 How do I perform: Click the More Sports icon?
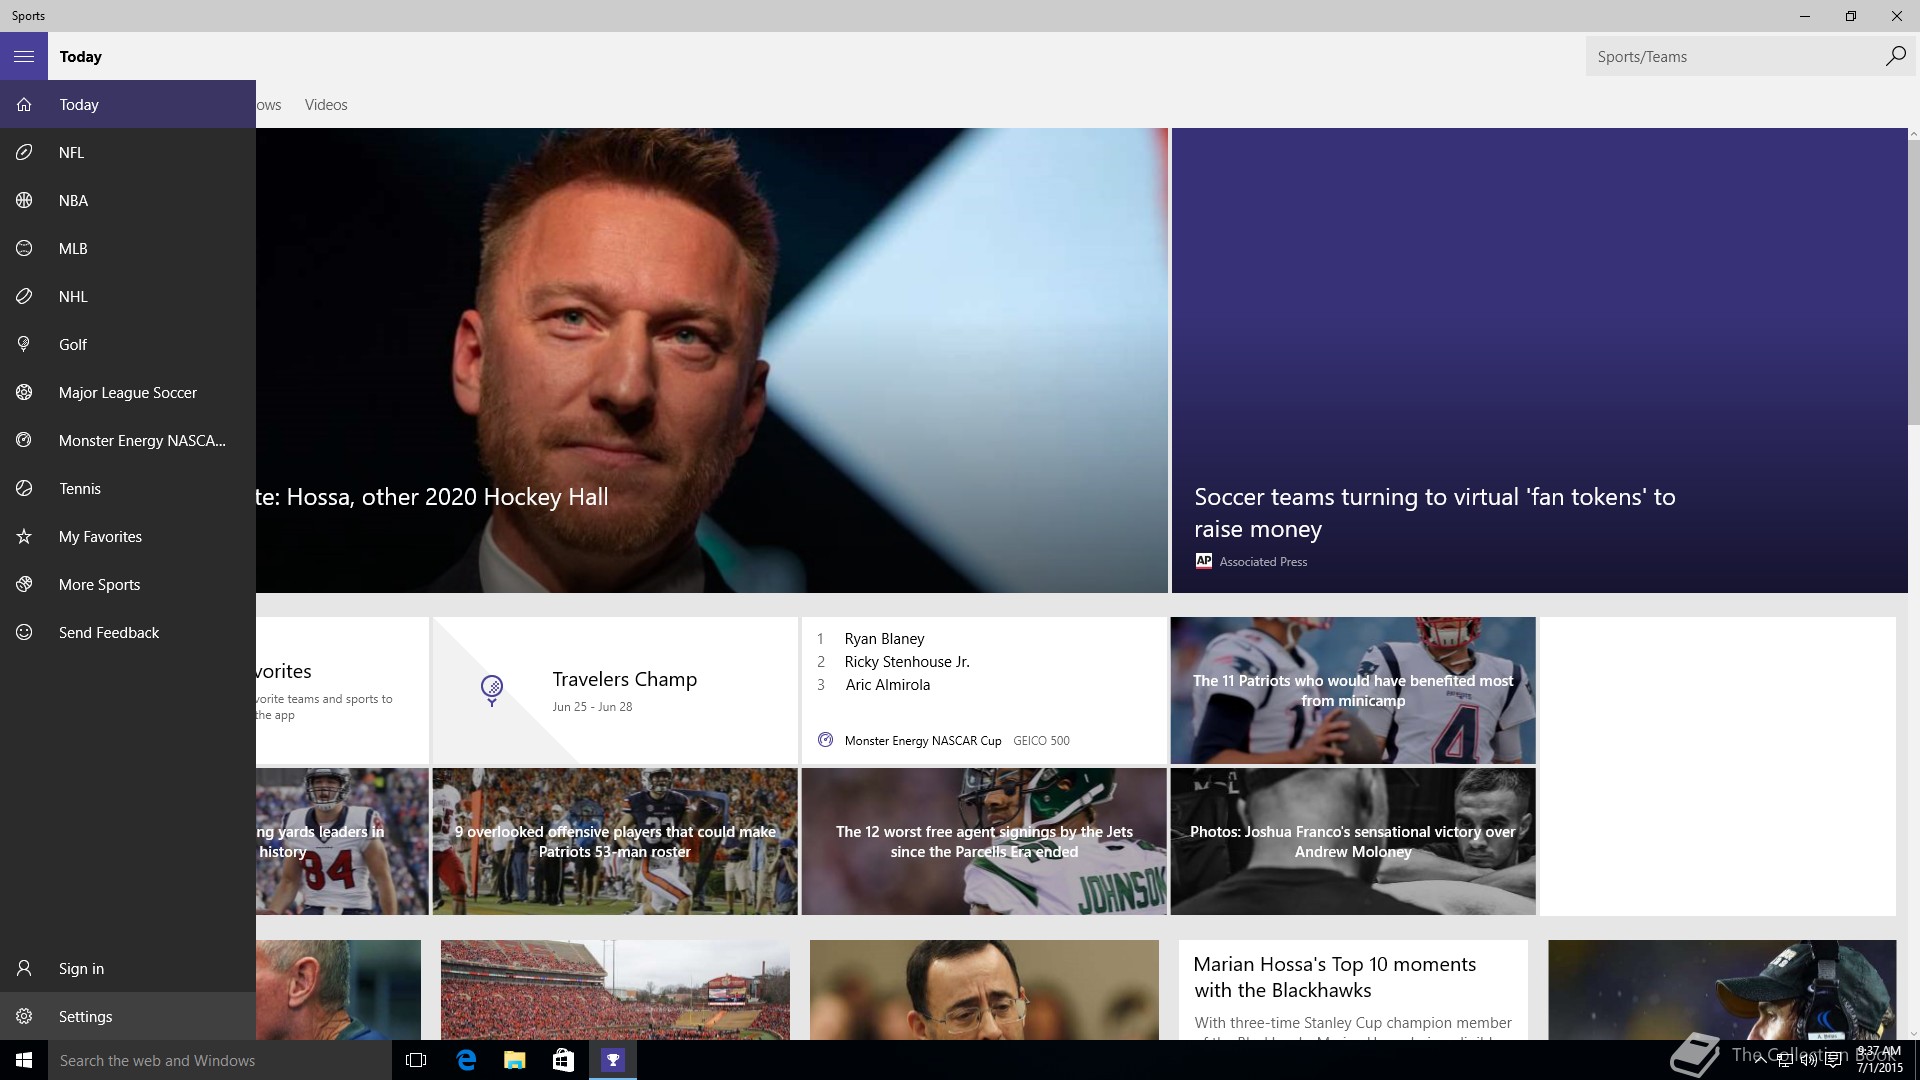coord(24,584)
